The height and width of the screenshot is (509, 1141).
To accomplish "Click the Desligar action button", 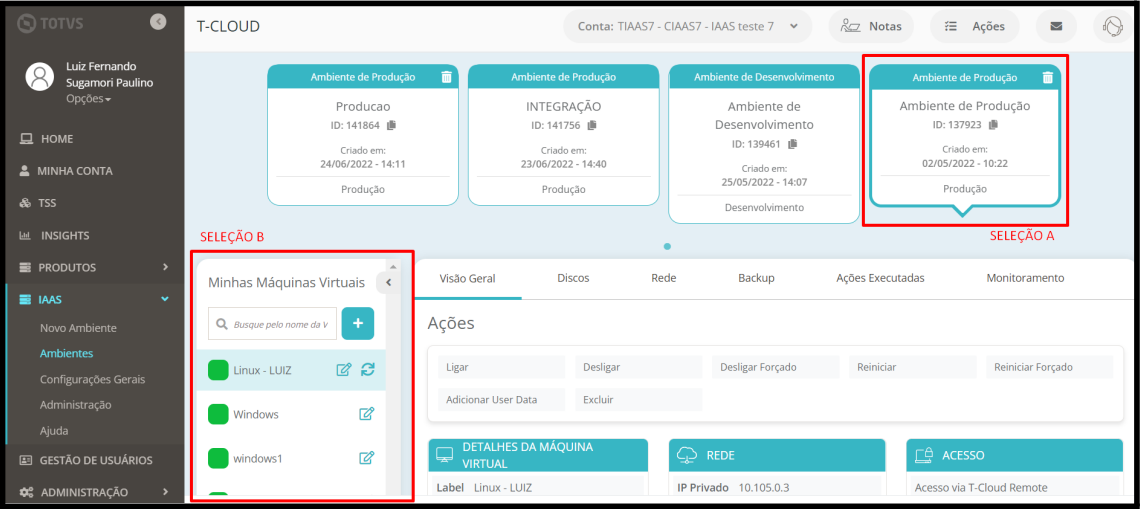I will [638, 367].
